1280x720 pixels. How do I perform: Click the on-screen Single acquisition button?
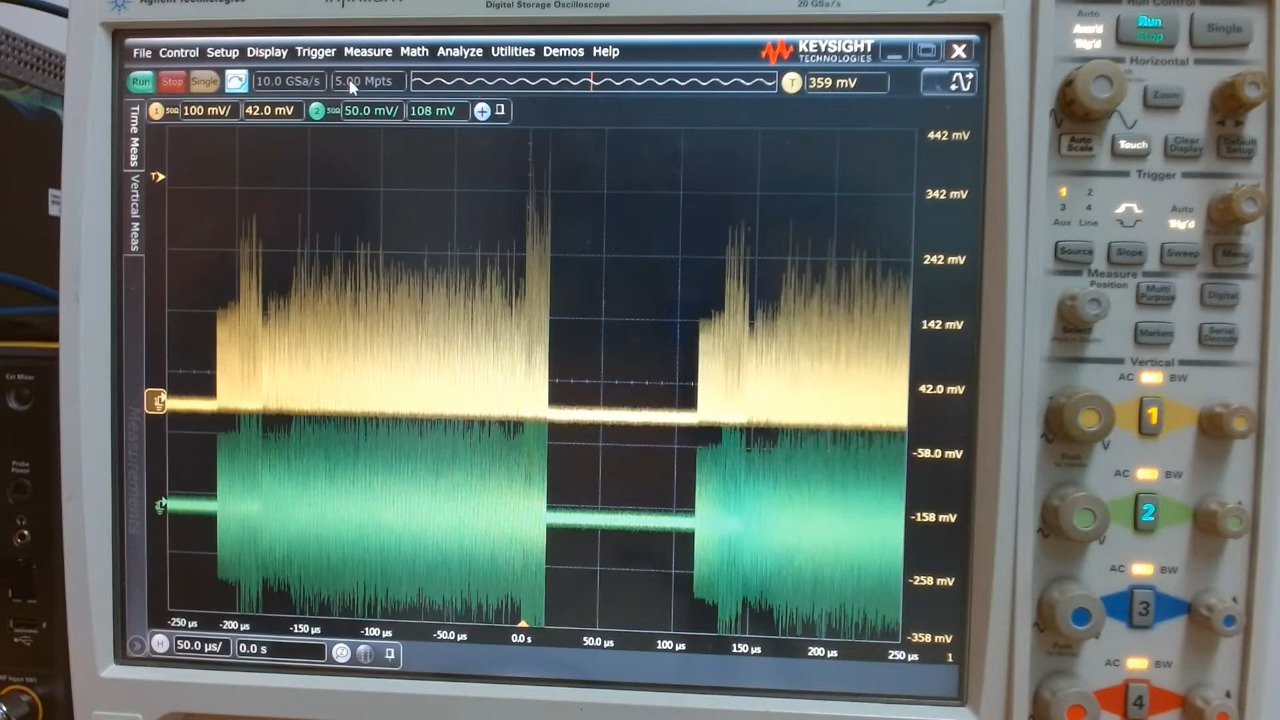coord(204,82)
